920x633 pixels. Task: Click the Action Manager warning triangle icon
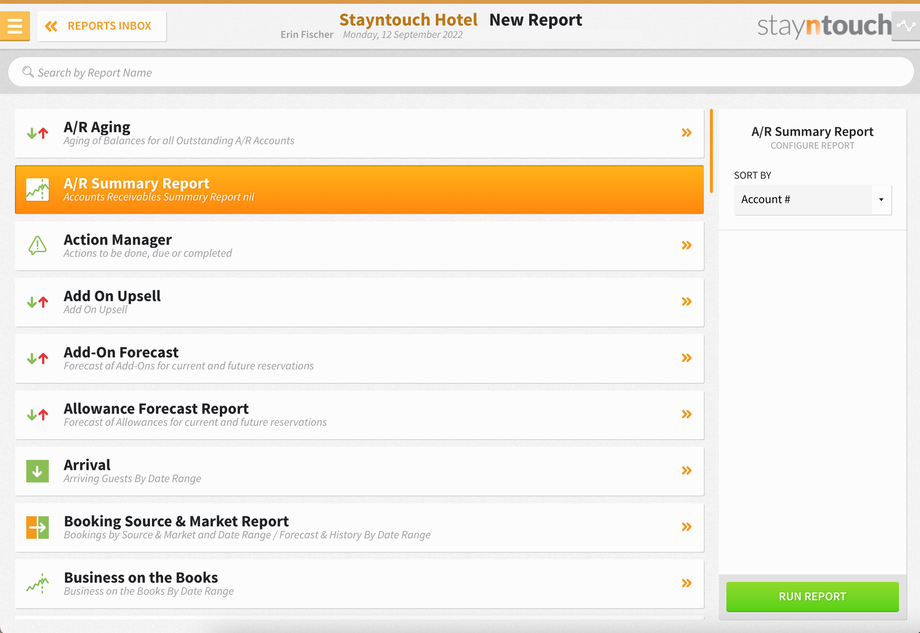tap(38, 245)
